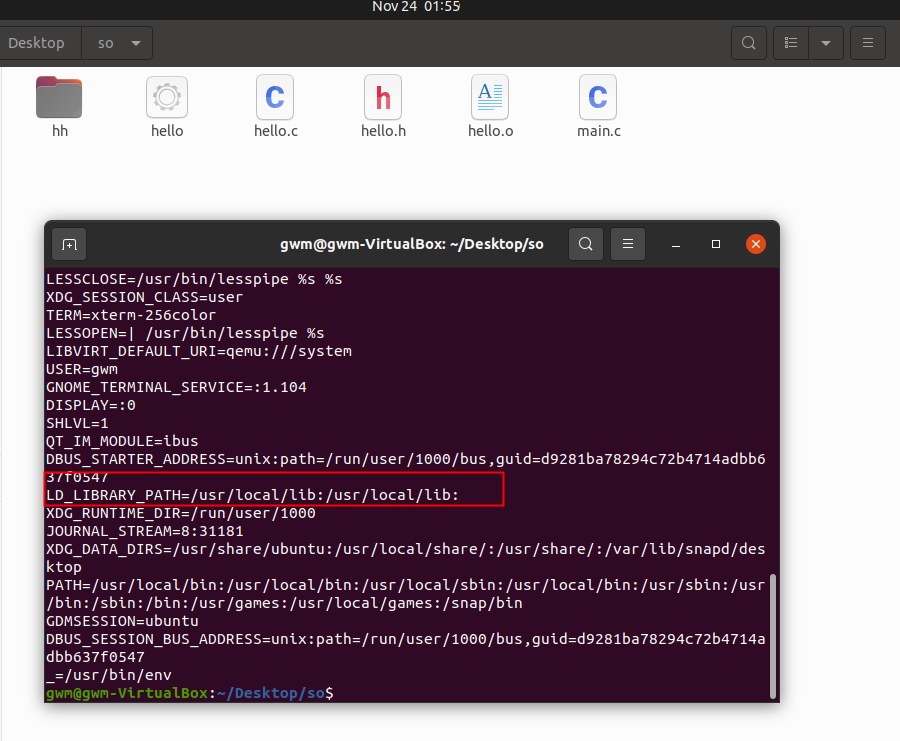The height and width of the screenshot is (741, 900).
Task: Click the Desktop path bar button
Action: point(37,43)
